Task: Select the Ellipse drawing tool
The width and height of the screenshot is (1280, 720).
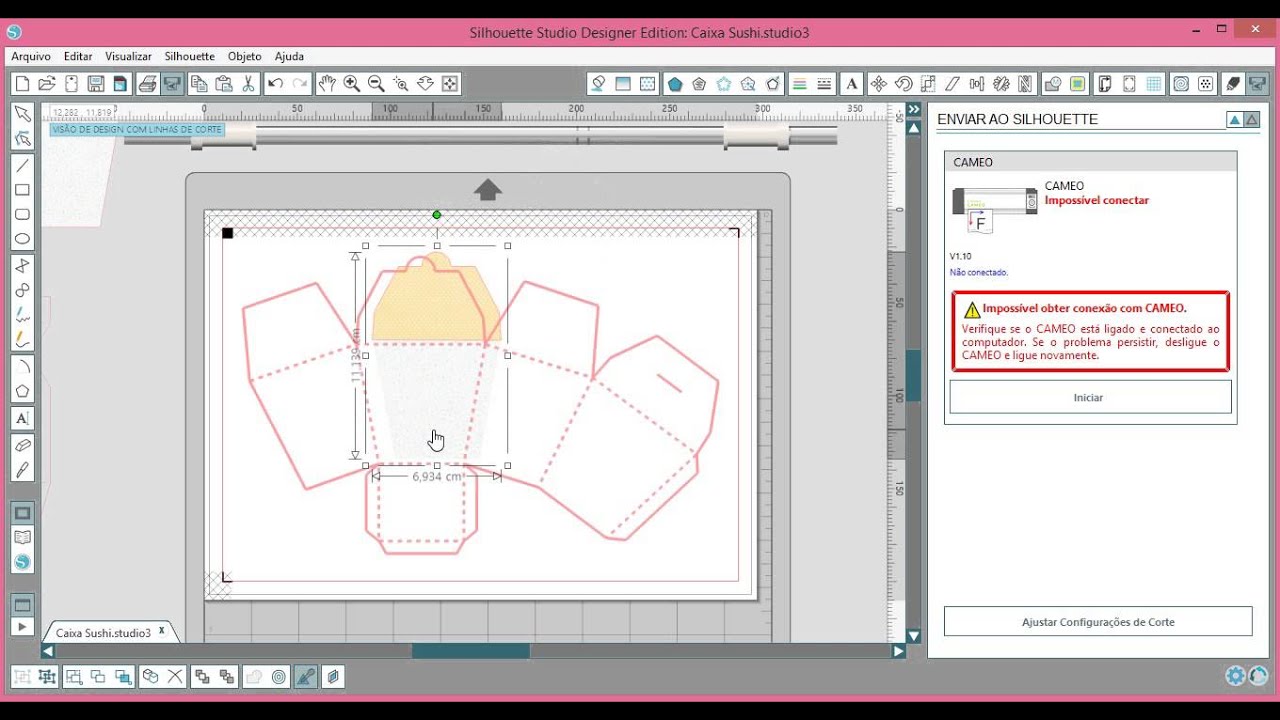Action: 22,239
